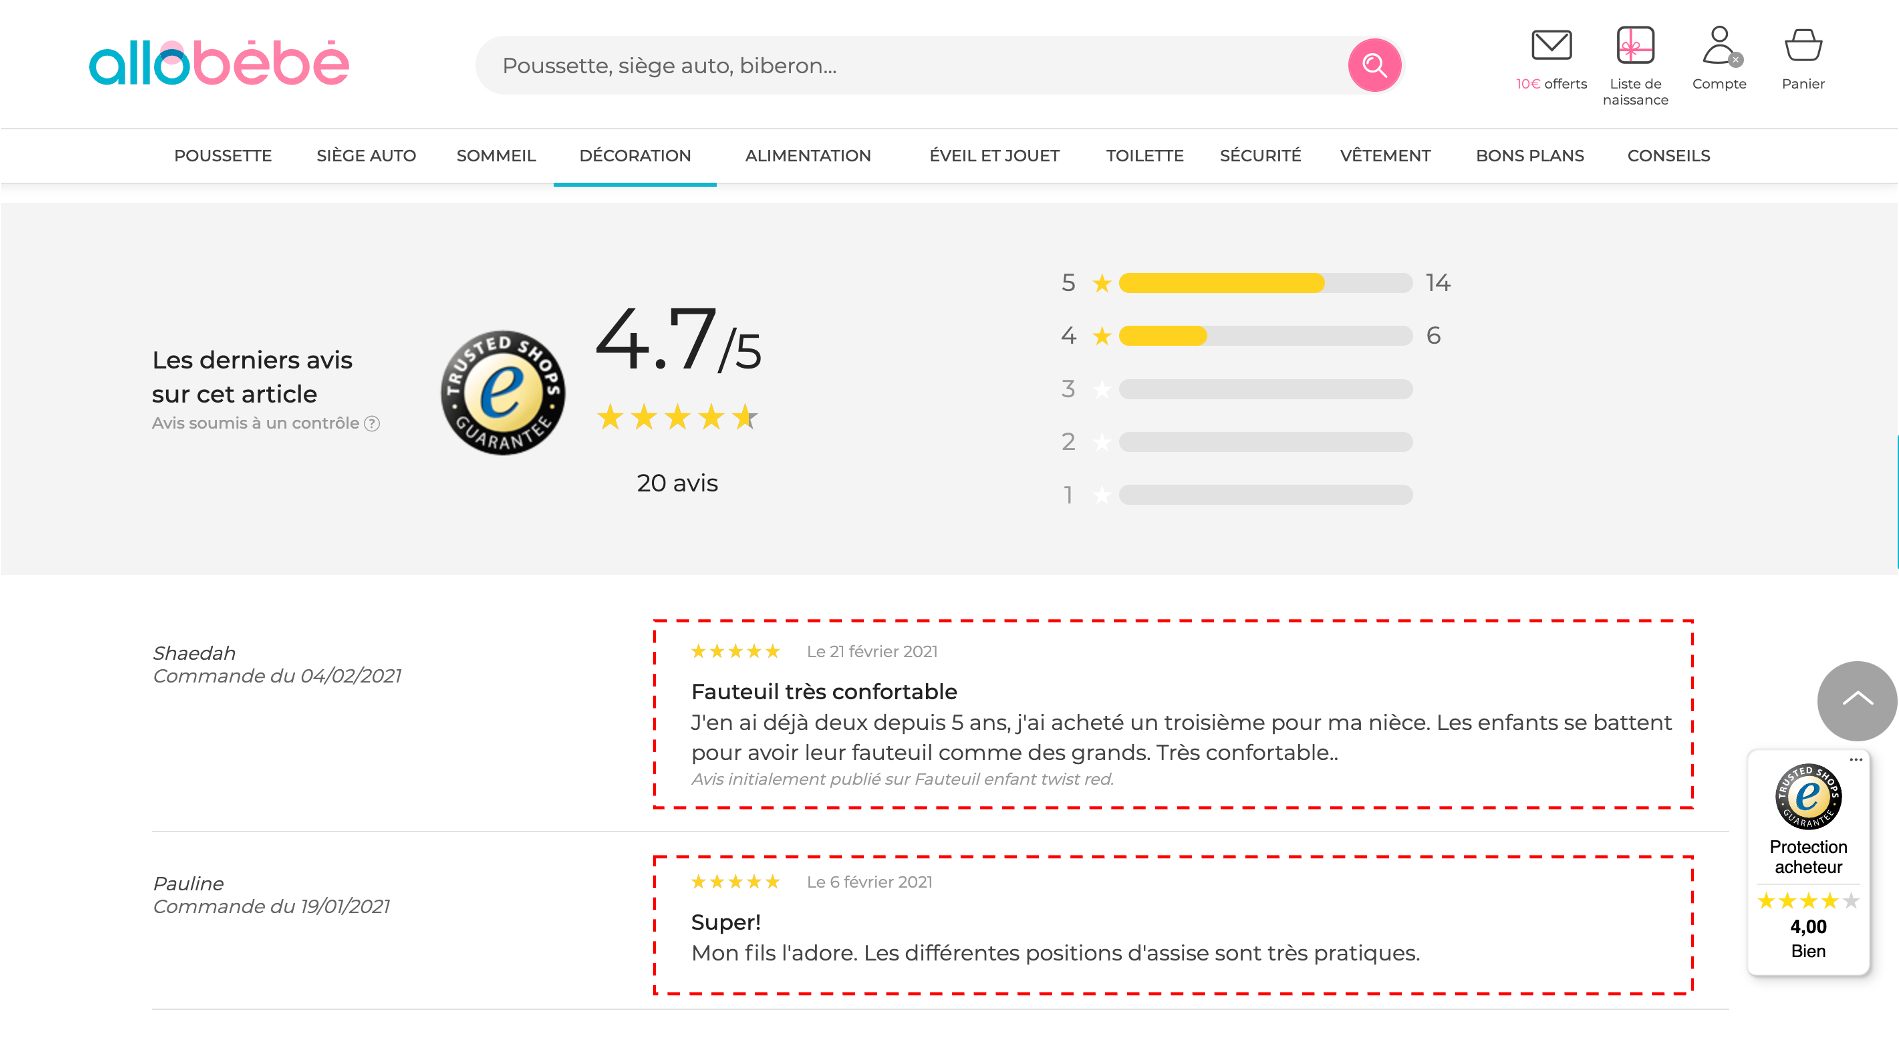Click the pink search magnifier button
Viewport: 1899px width, 1043px height.
(x=1374, y=66)
